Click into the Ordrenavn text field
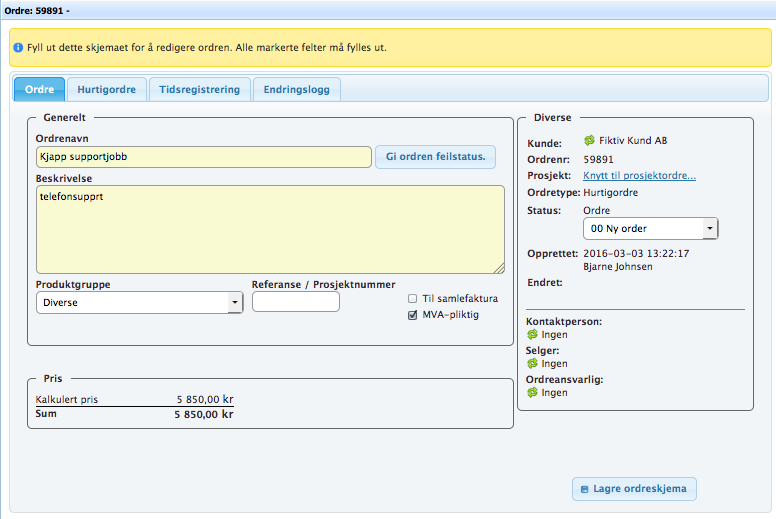 [x=202, y=157]
